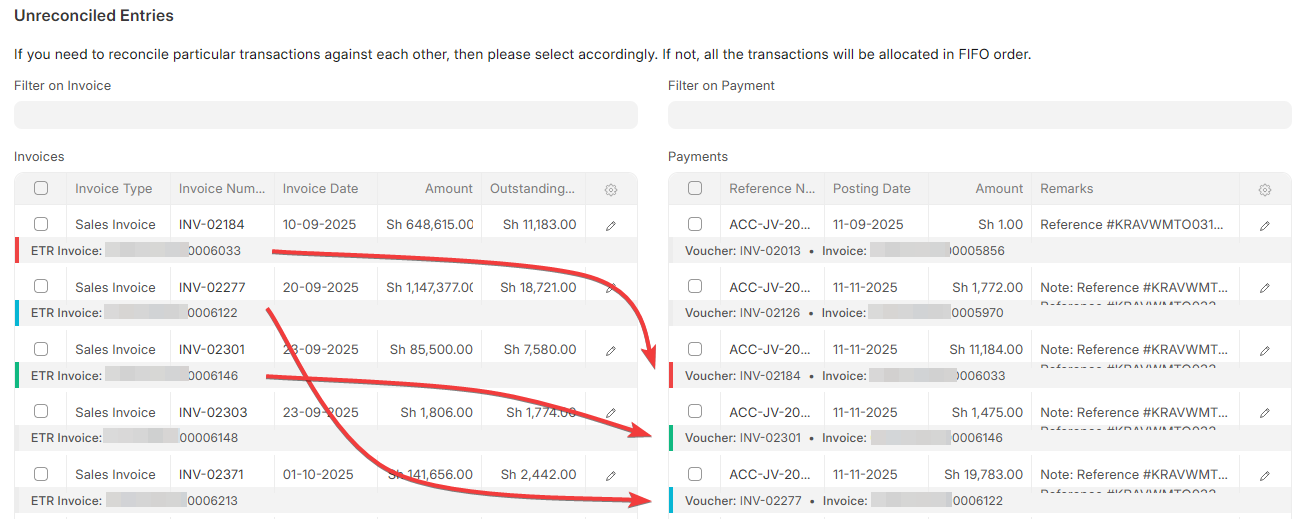1304x519 pixels.
Task: Select all invoices with header checkbox
Action: point(41,188)
